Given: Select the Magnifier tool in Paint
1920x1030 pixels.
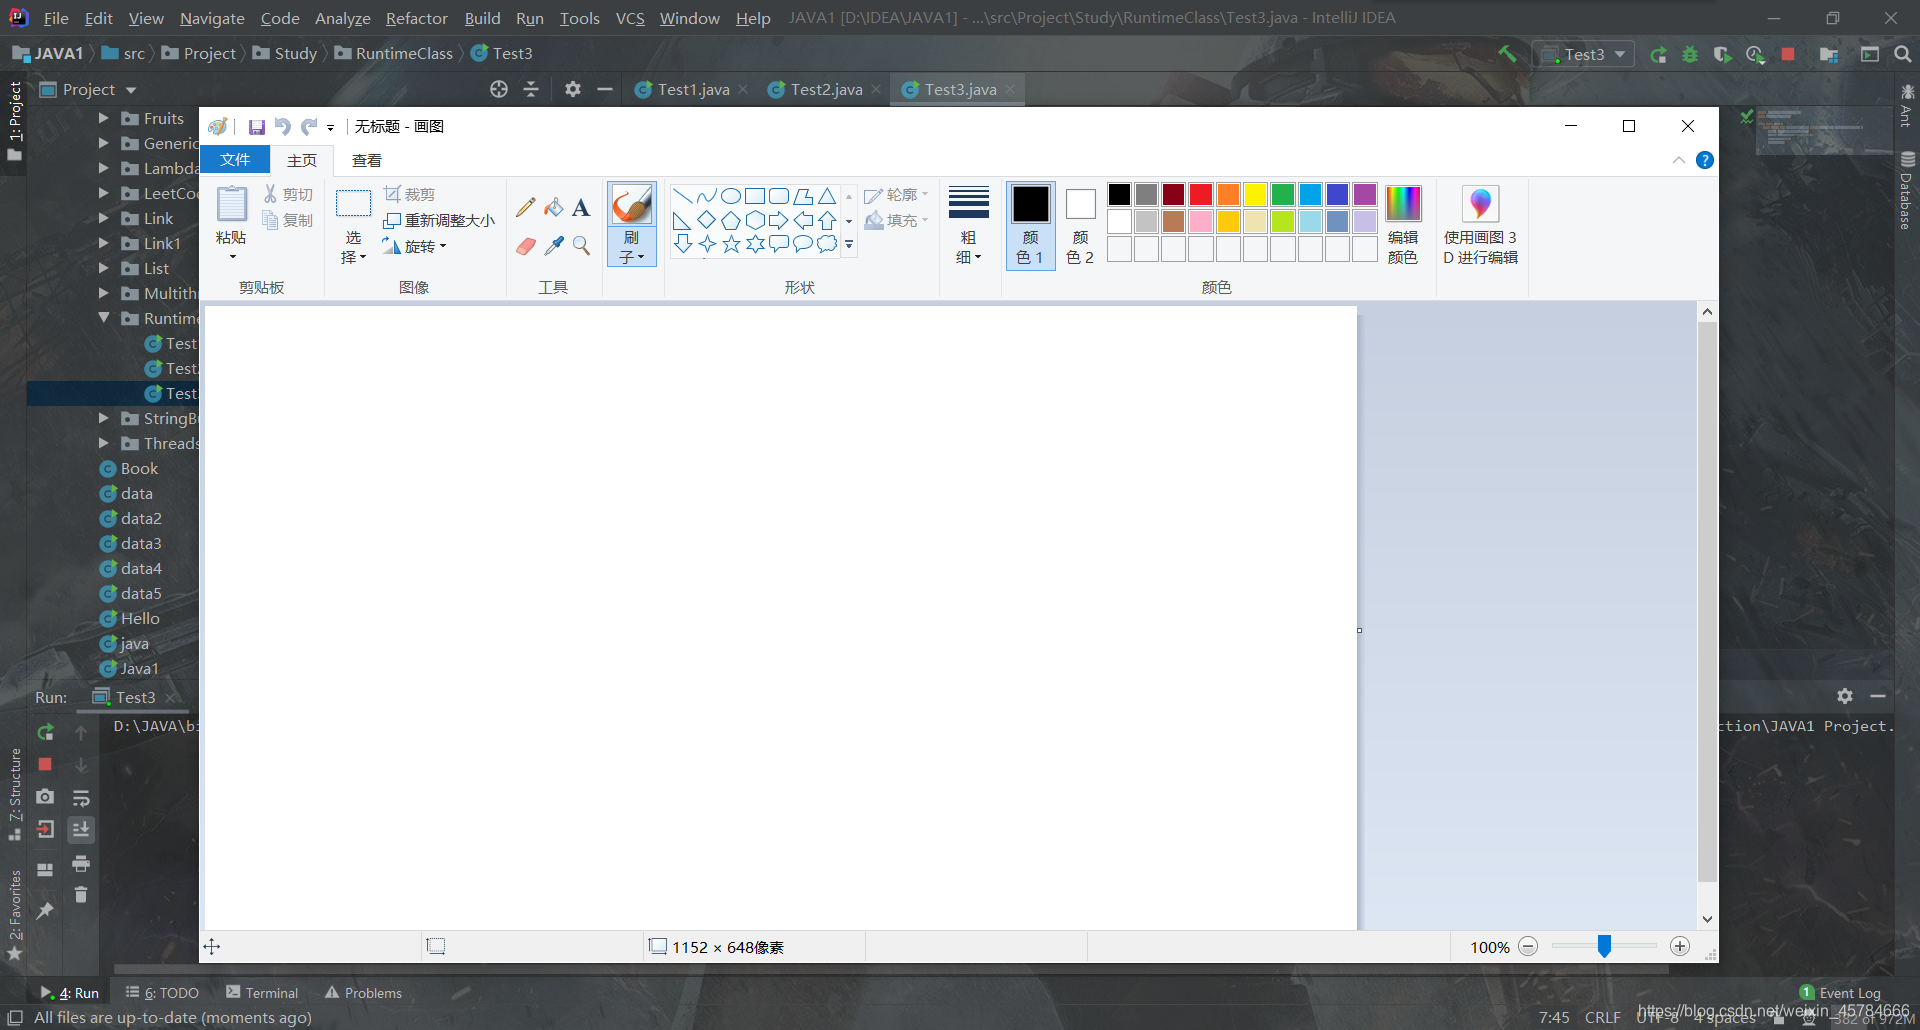Looking at the screenshot, I should coord(581,246).
